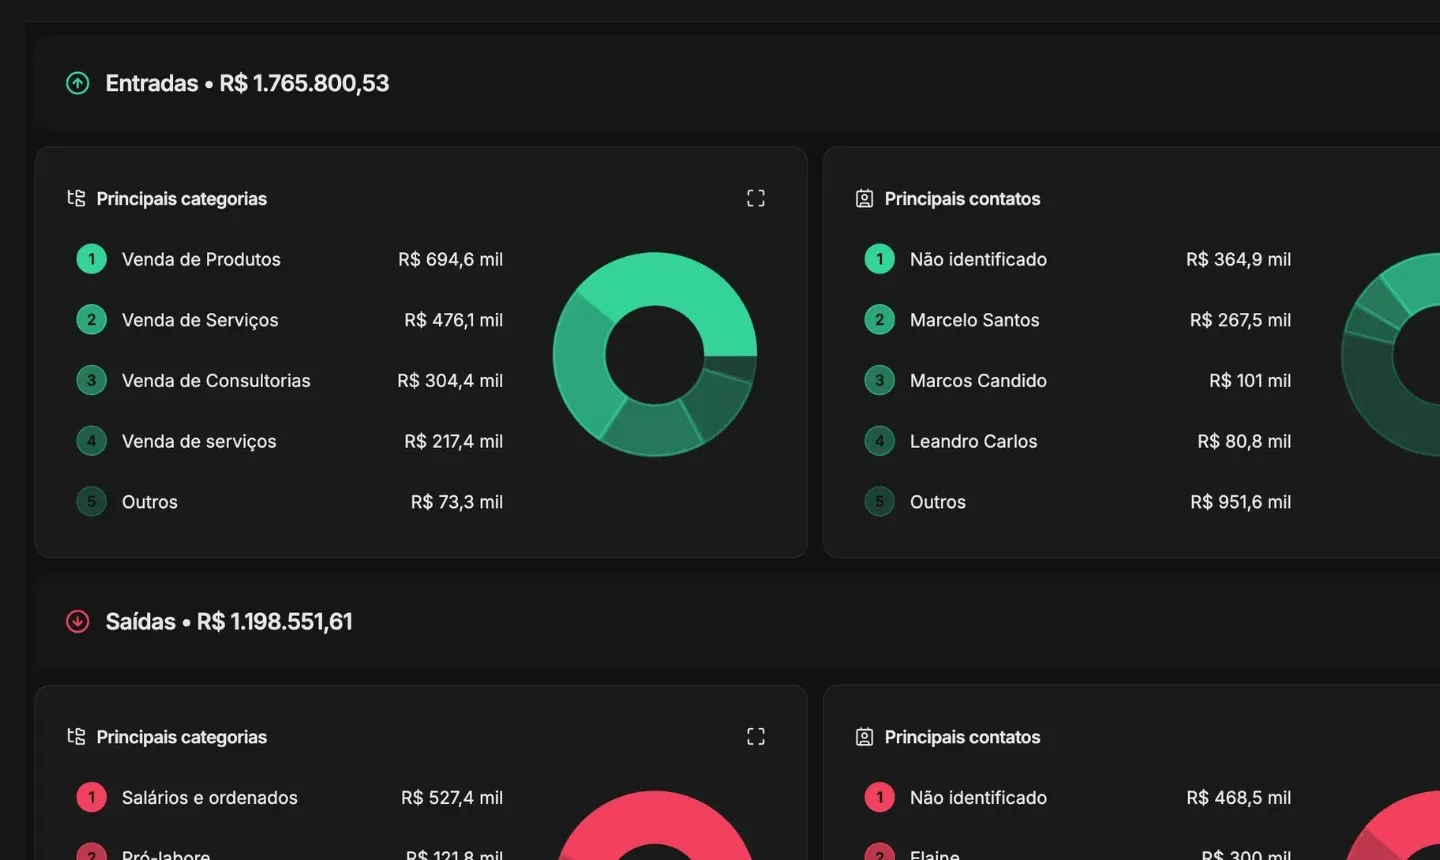Click the contact icon beside Entradas Principais contatos
The image size is (1440, 860).
(864, 198)
